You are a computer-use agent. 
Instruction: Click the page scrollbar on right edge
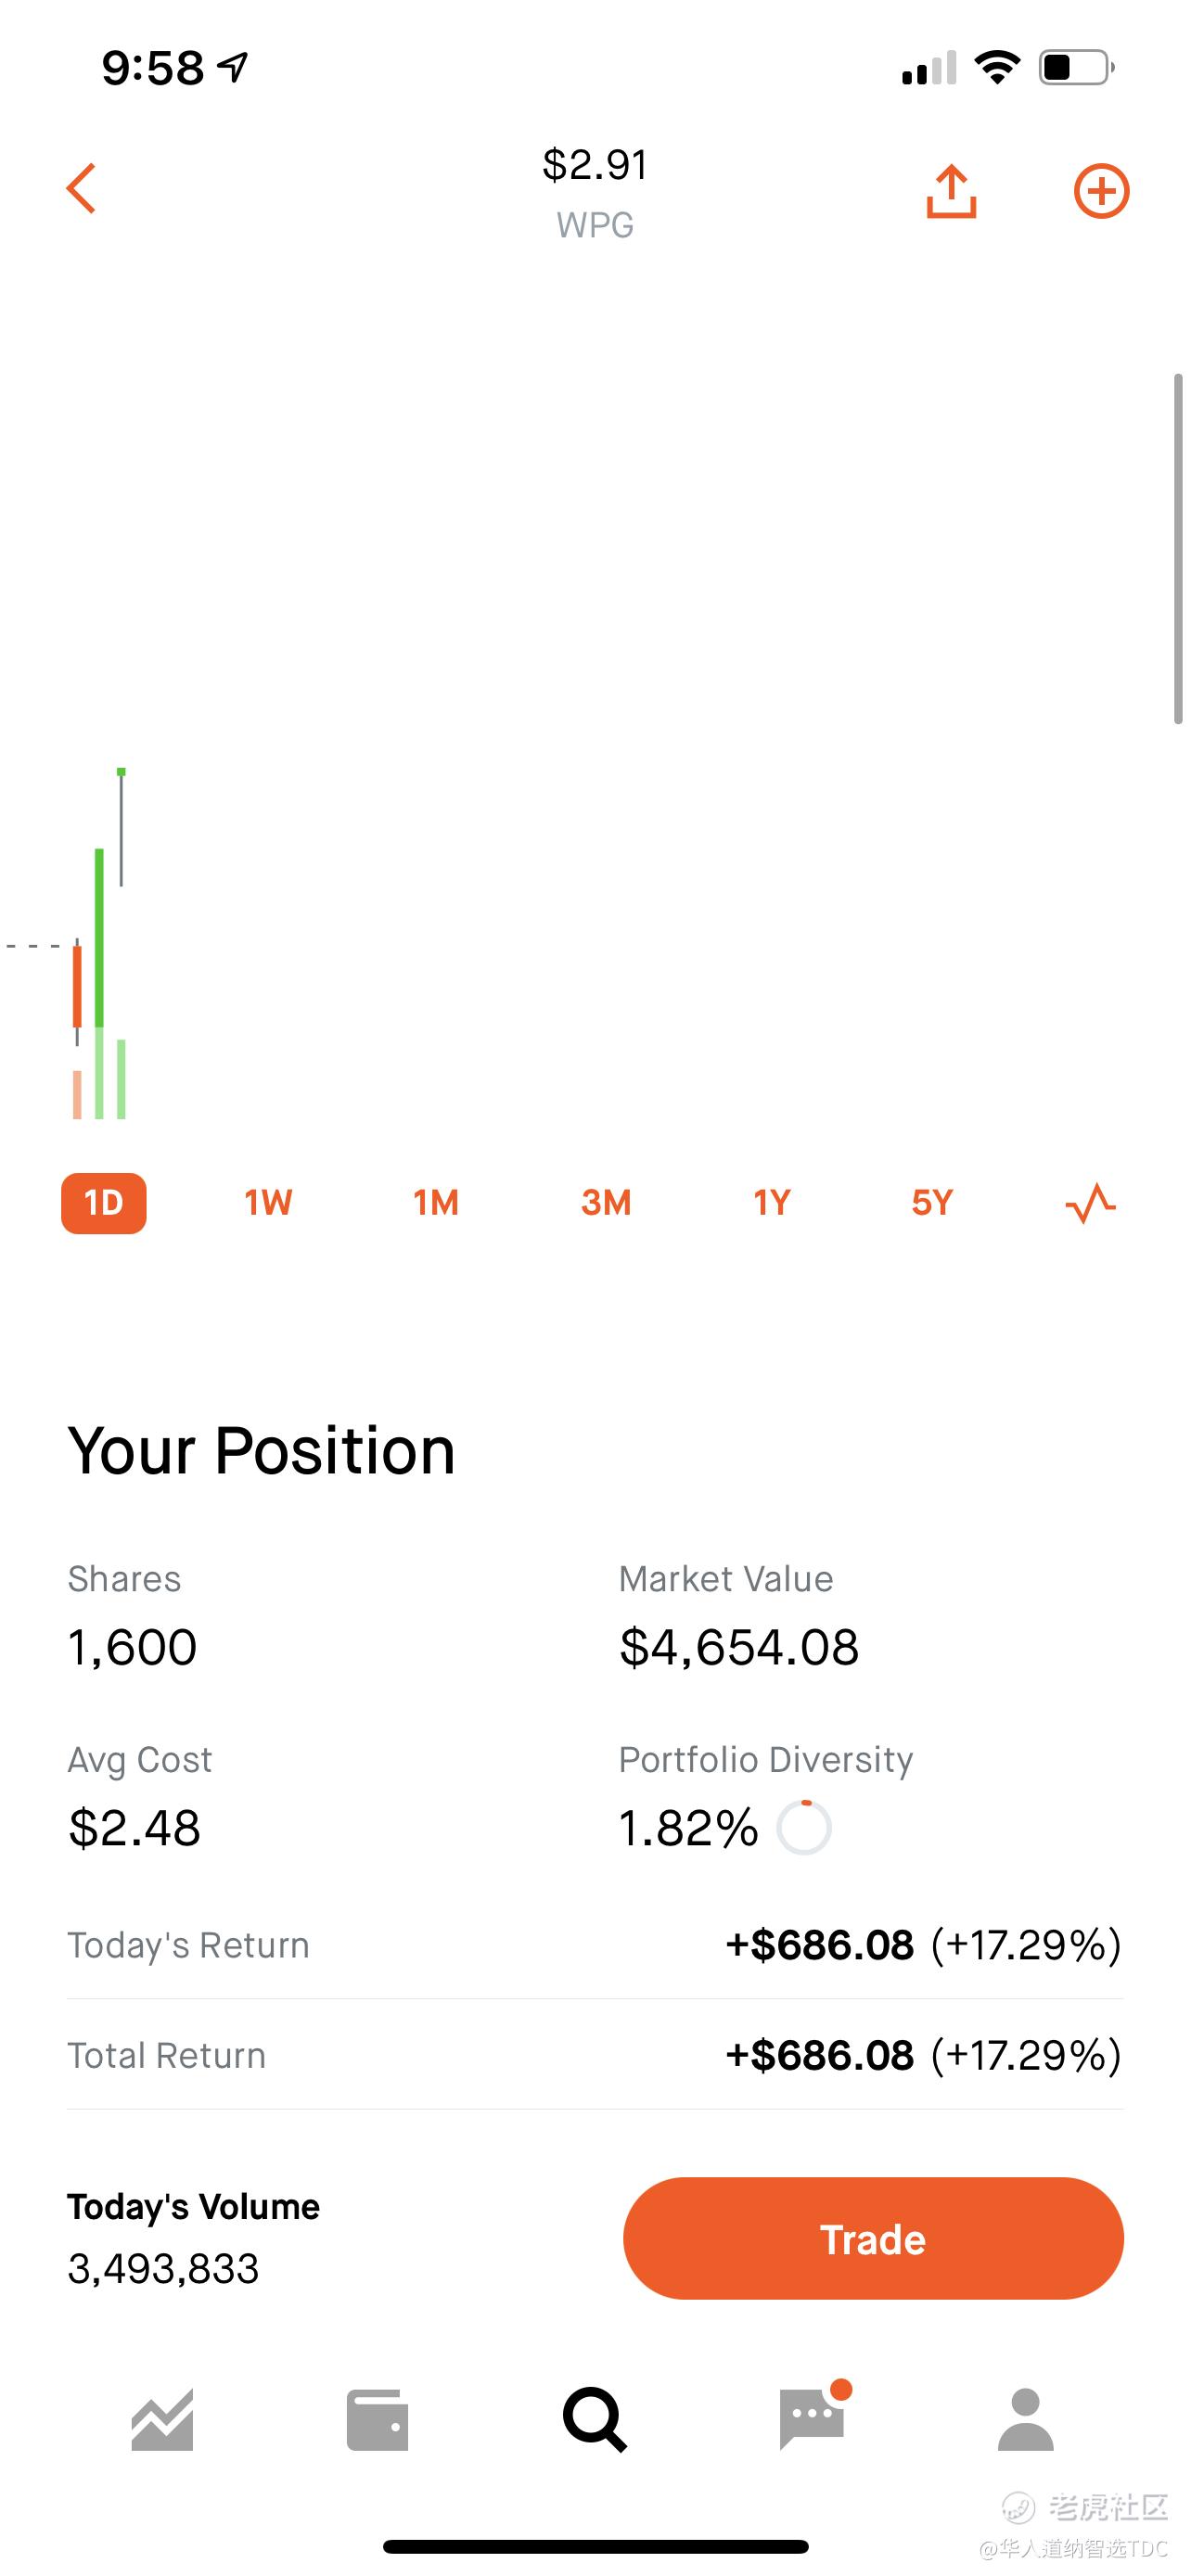[x=1178, y=548]
